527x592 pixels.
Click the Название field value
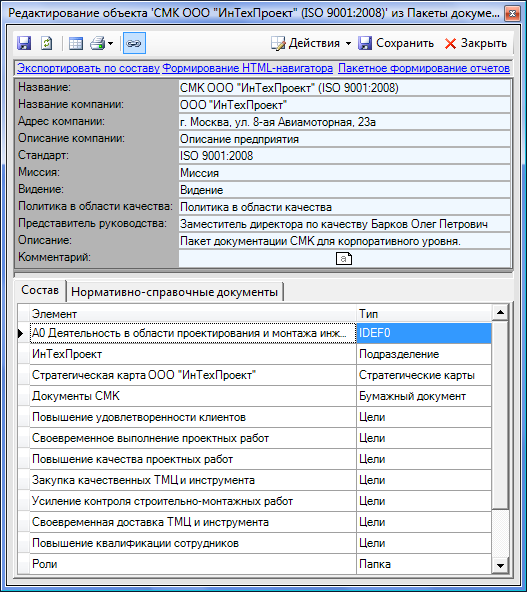(x=344, y=88)
